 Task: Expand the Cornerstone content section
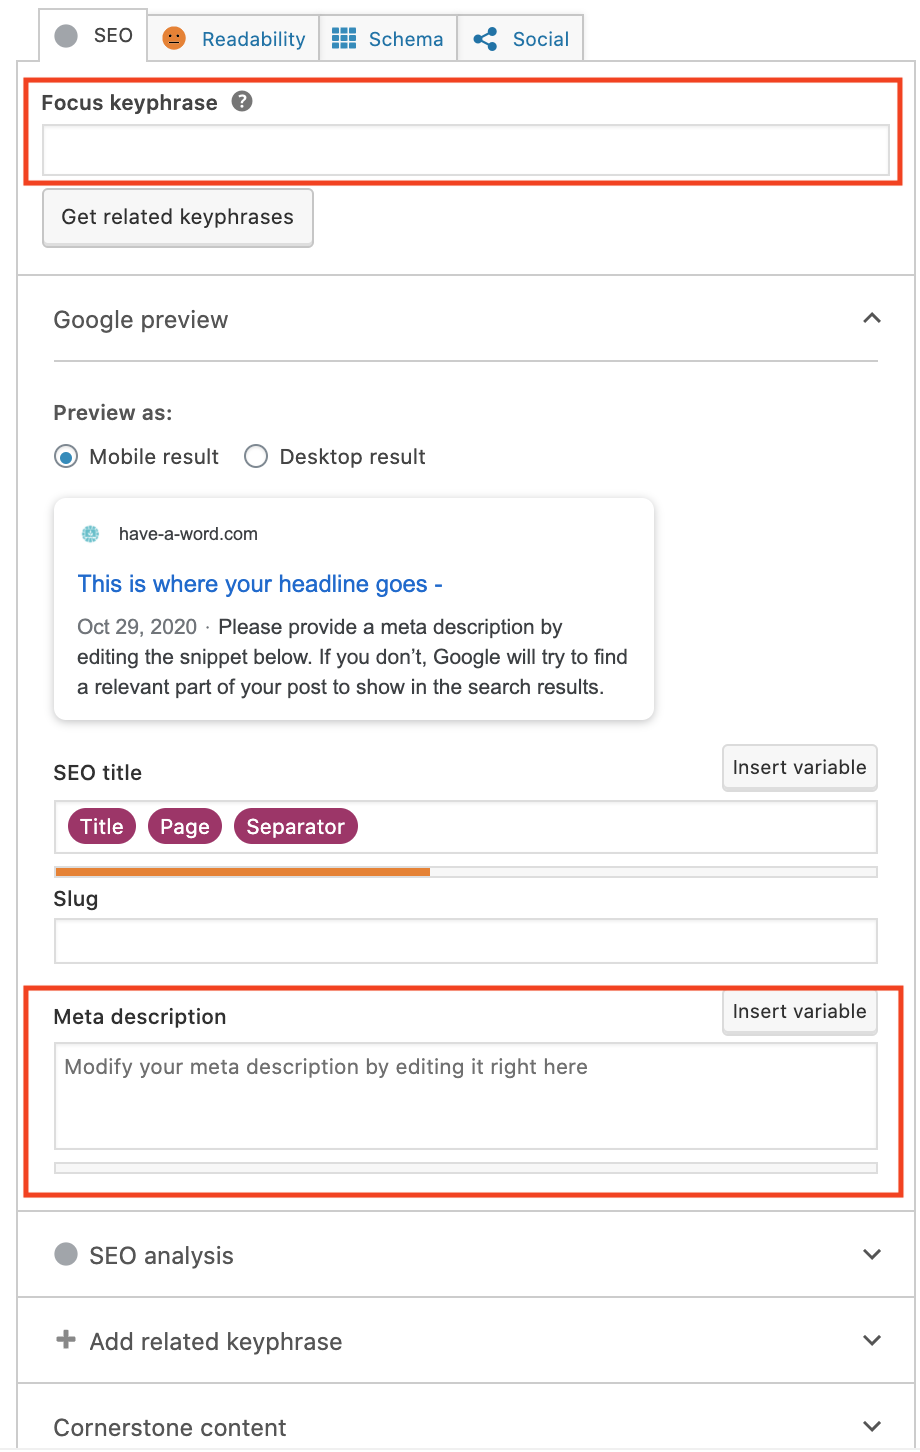tap(872, 1426)
